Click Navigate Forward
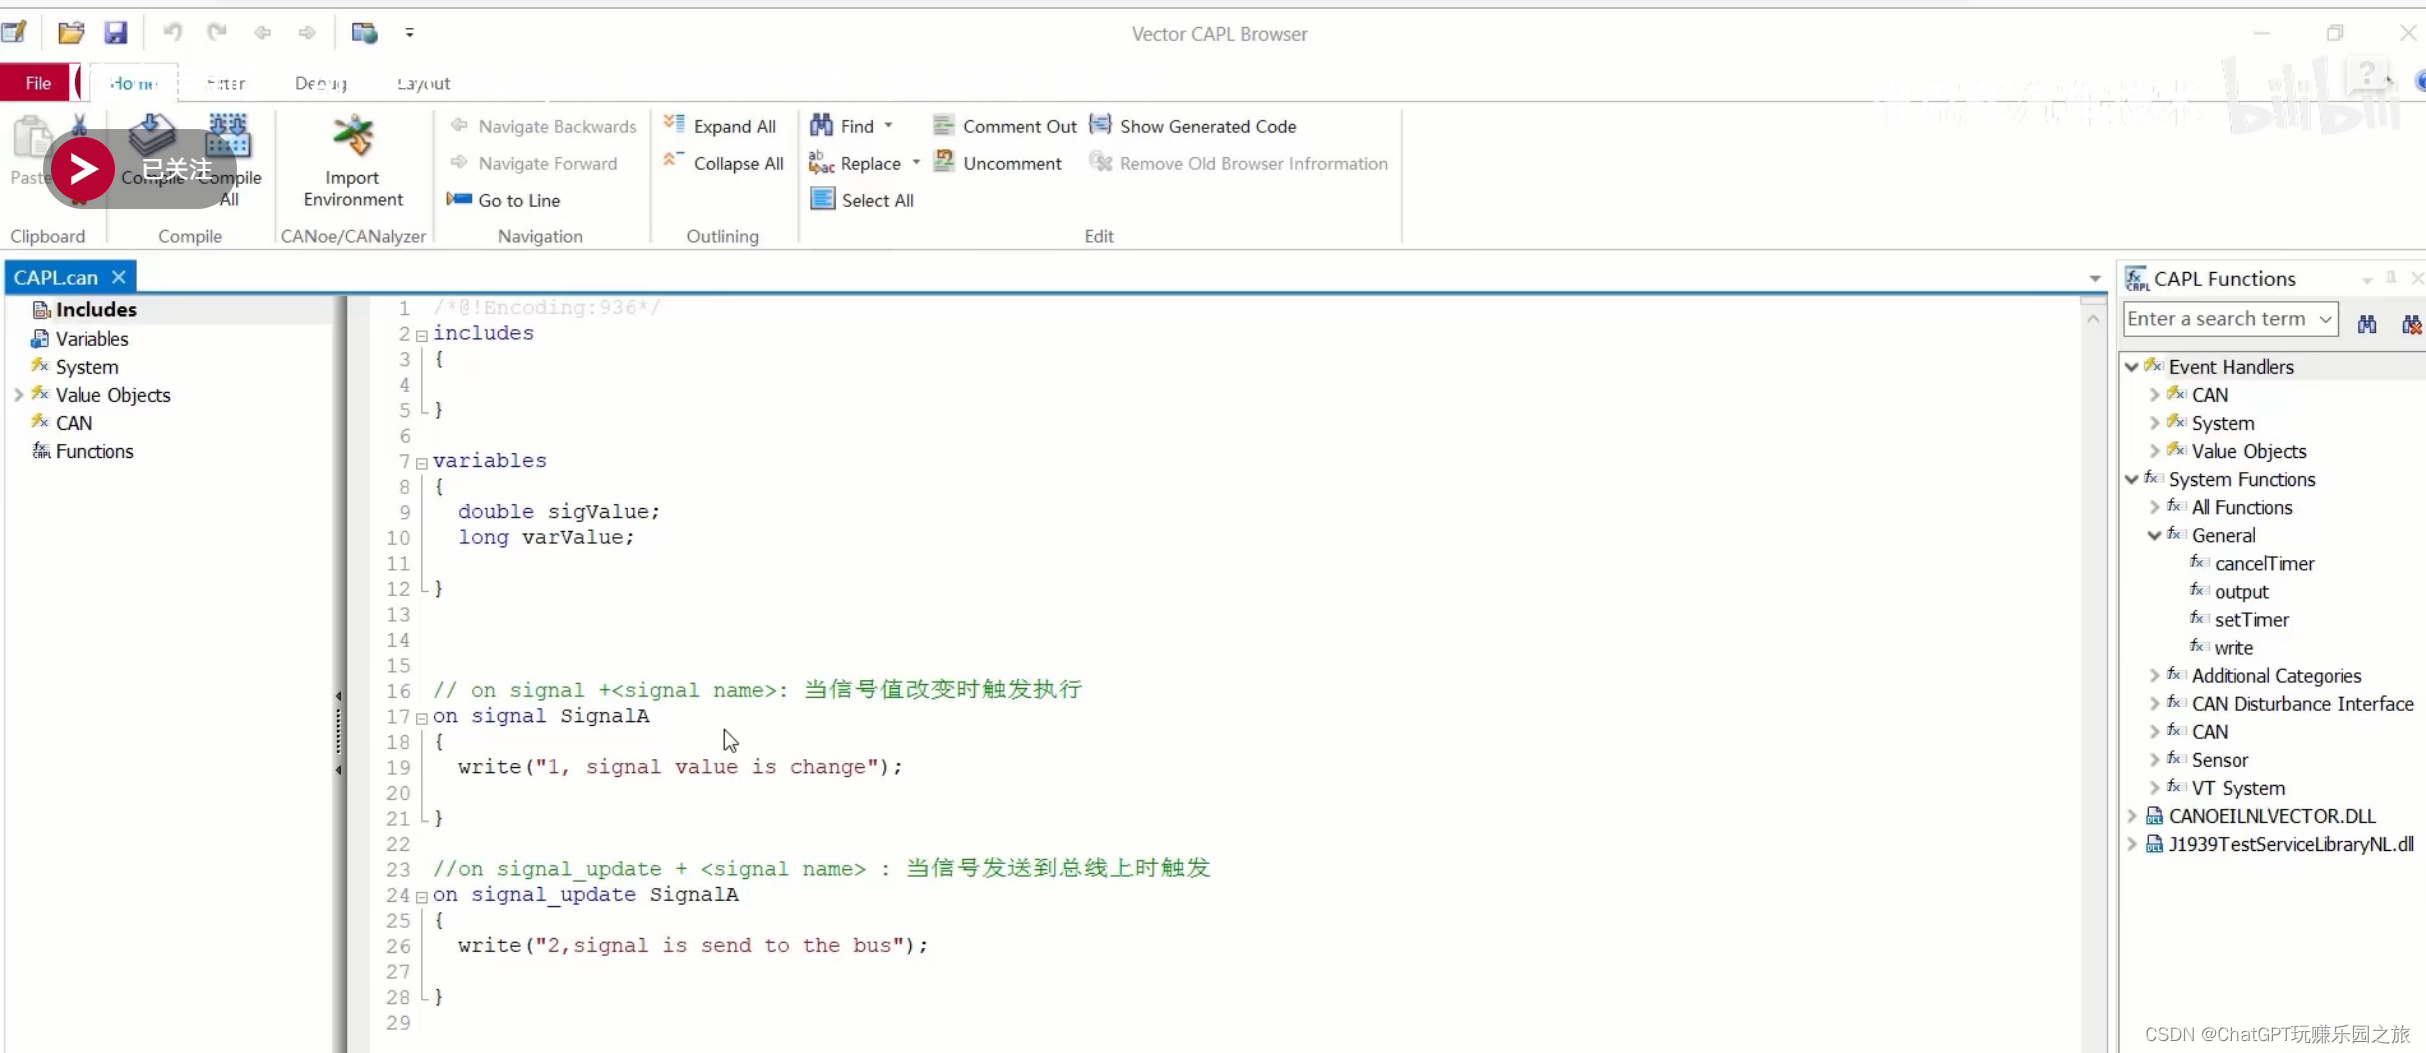The width and height of the screenshot is (2426, 1053). [533, 163]
